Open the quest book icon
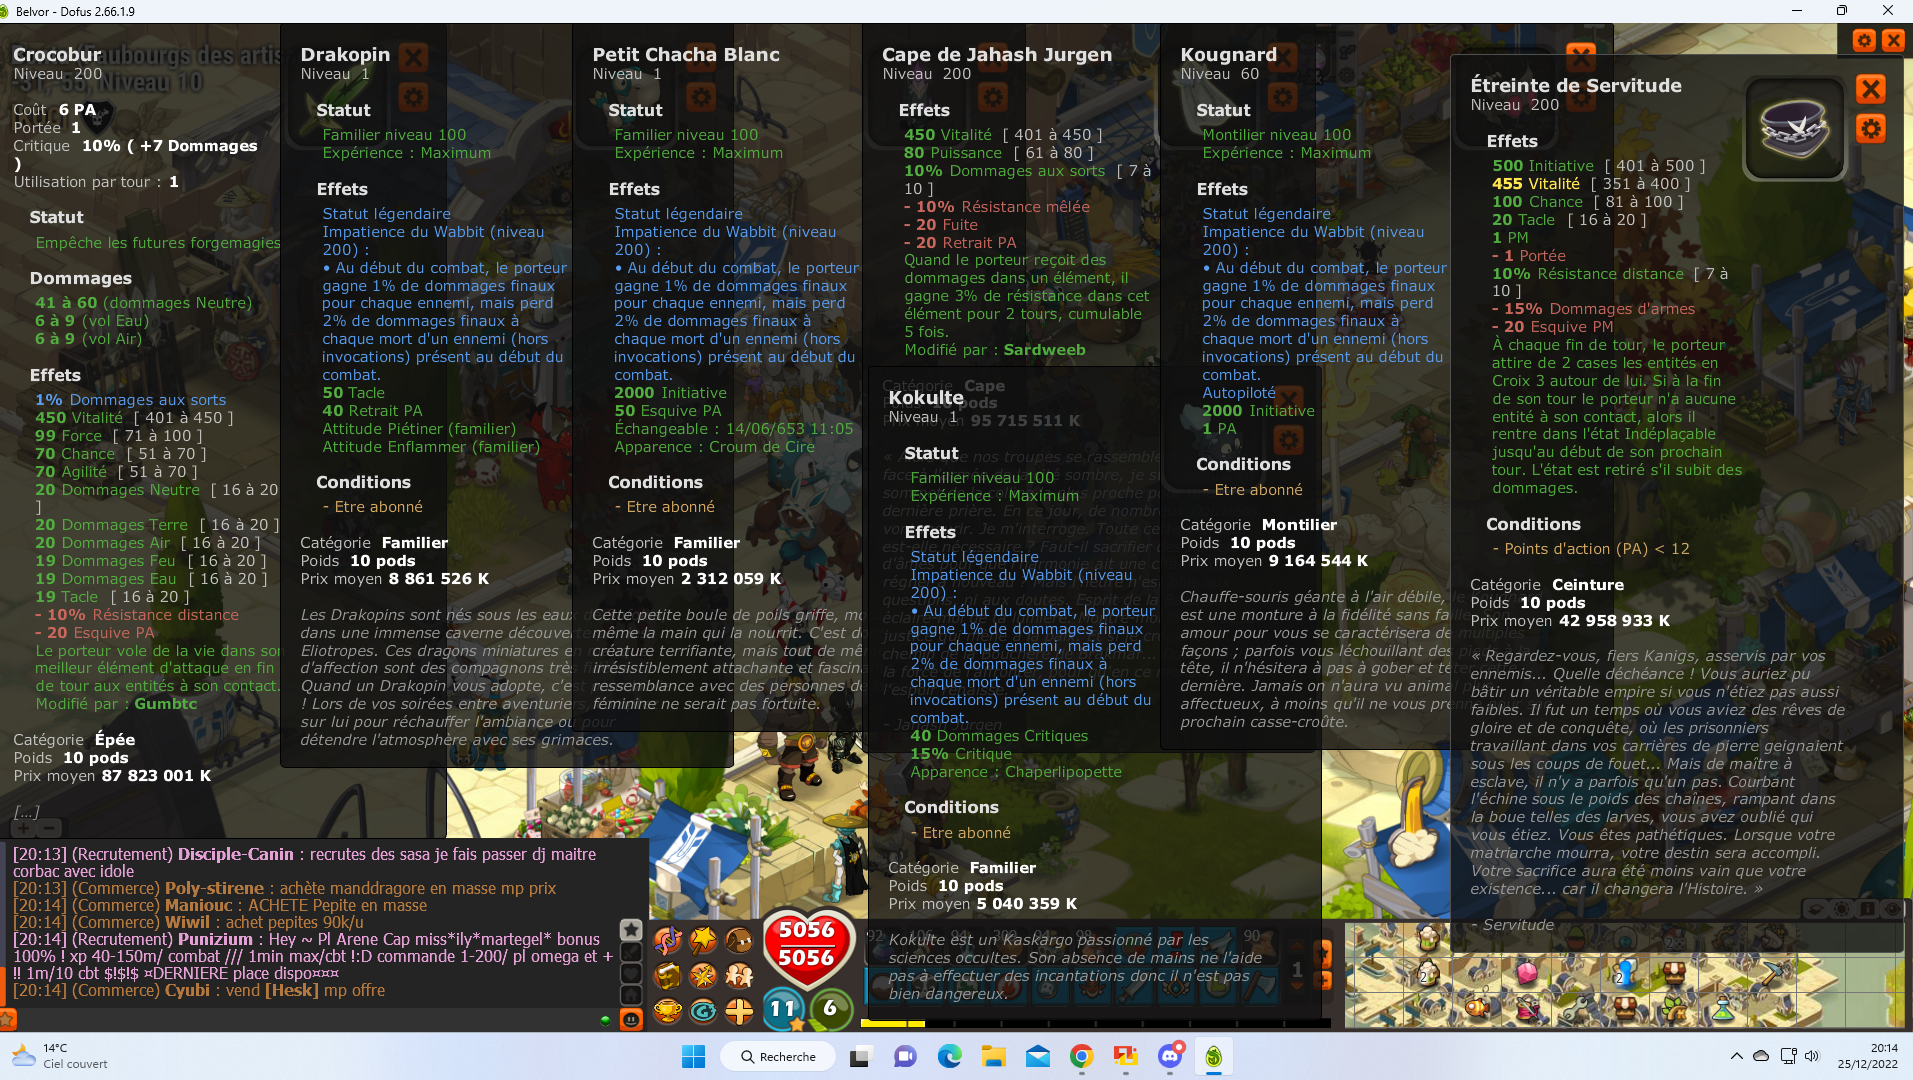This screenshot has height=1080, width=1913. (668, 976)
